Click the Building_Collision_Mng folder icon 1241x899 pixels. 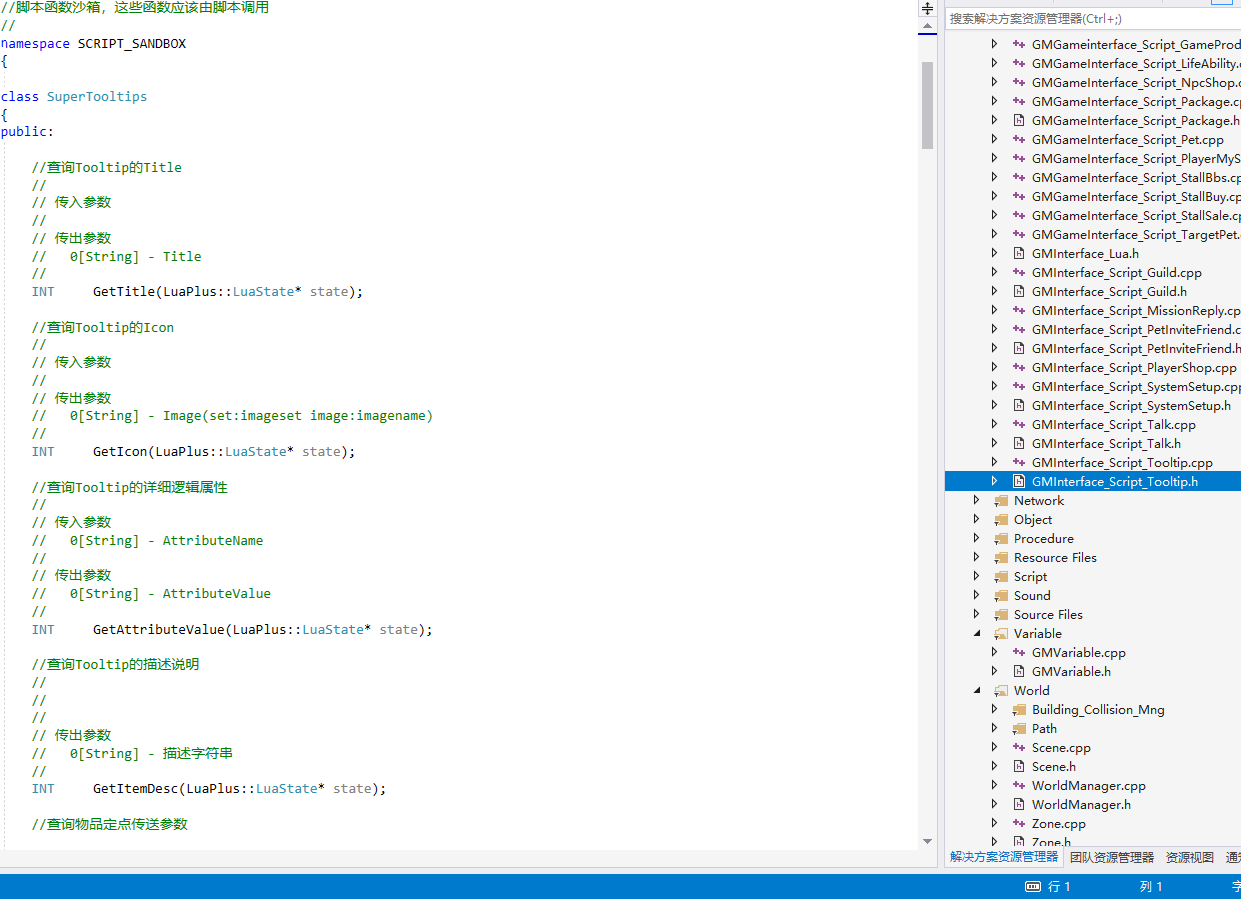pyautogui.click(x=1019, y=710)
